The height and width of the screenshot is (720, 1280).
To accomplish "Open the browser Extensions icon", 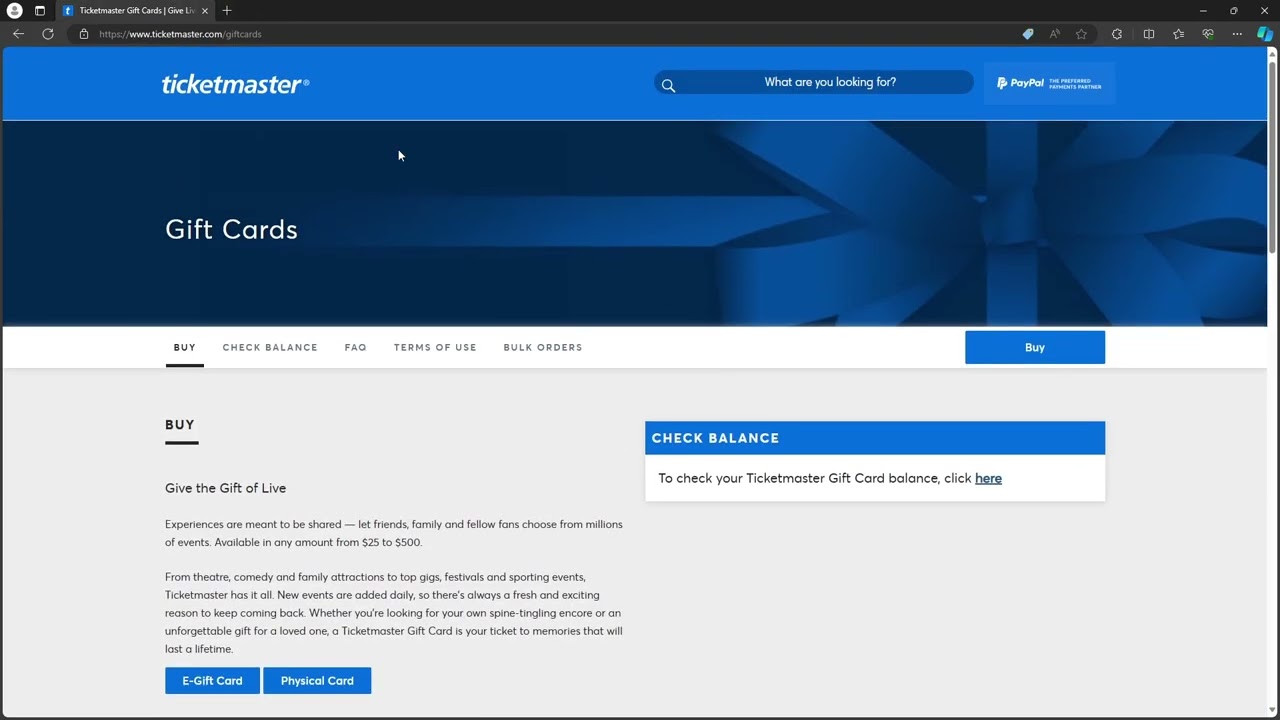I will [x=1117, y=34].
